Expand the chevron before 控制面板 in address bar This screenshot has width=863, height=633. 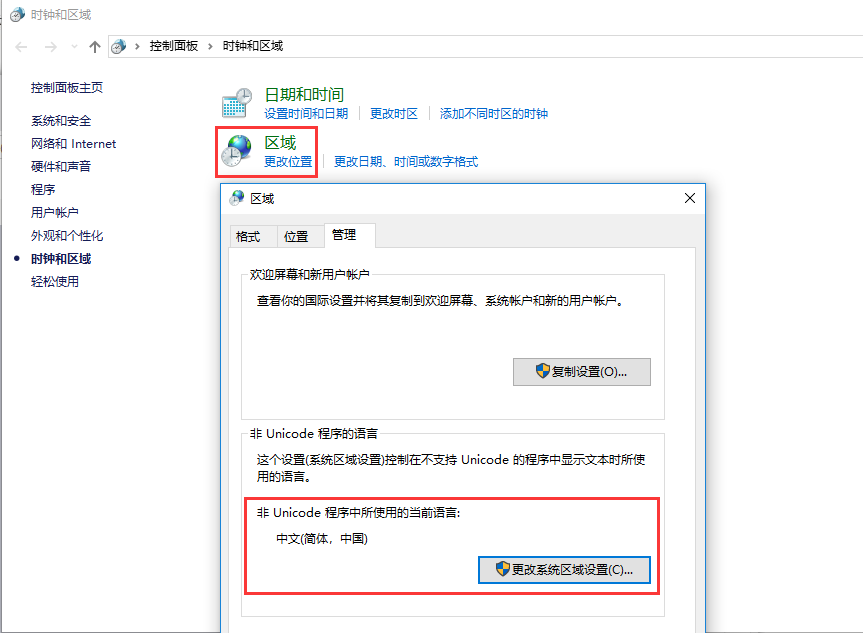[137, 46]
